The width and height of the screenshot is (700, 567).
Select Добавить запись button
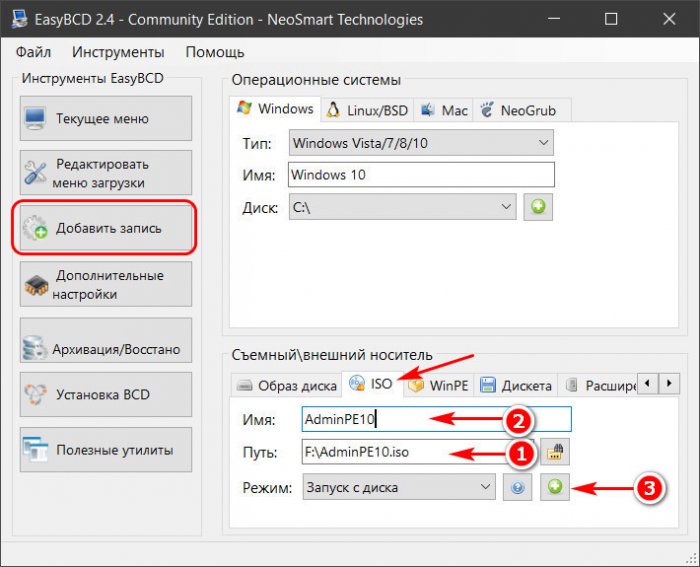[106, 228]
